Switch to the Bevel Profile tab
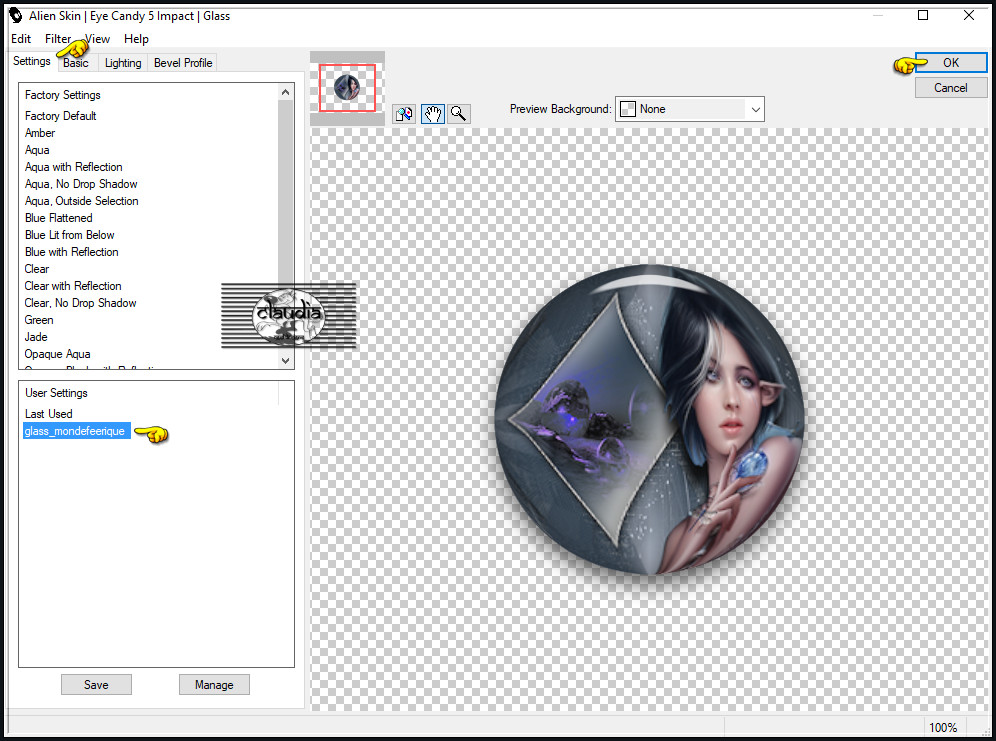 pos(183,63)
